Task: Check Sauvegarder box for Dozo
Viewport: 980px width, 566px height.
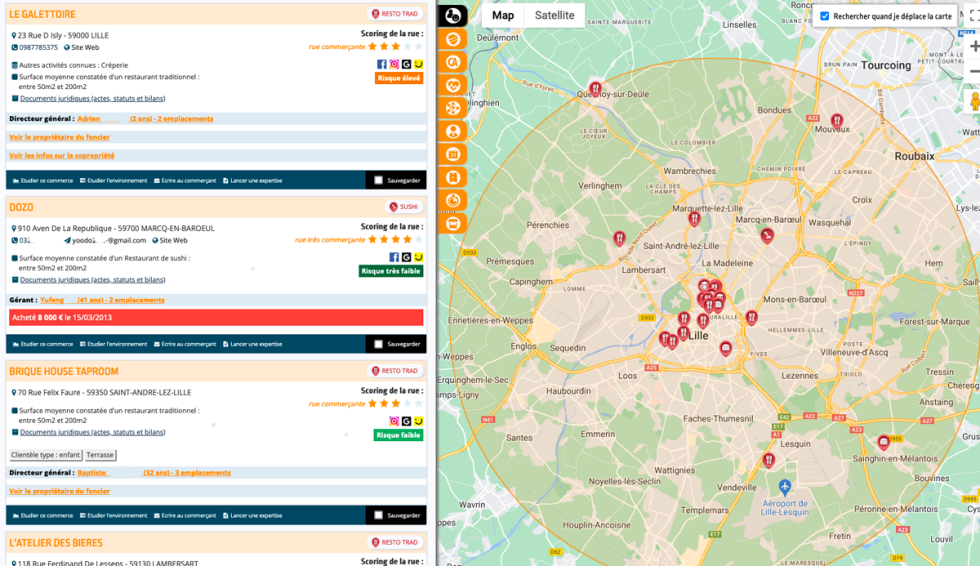Action: coord(378,344)
